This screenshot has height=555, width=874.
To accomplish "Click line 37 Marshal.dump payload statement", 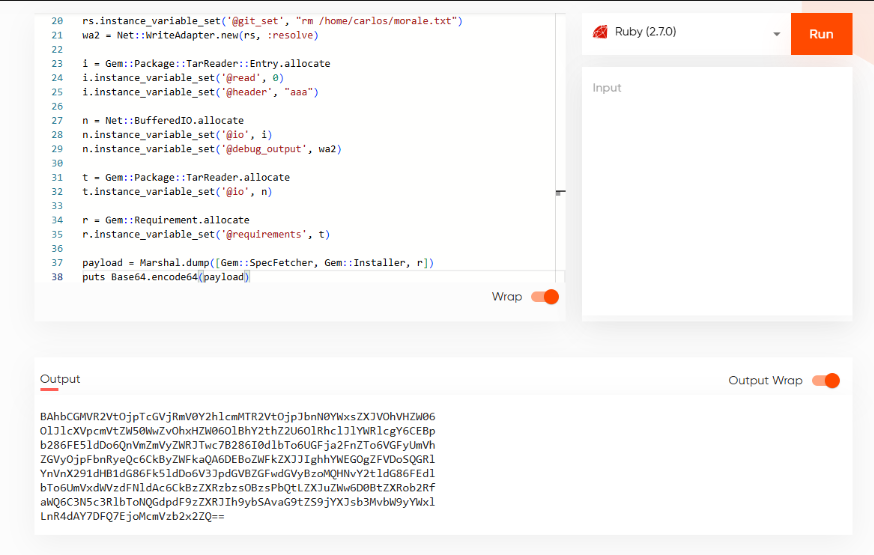I will (258, 262).
